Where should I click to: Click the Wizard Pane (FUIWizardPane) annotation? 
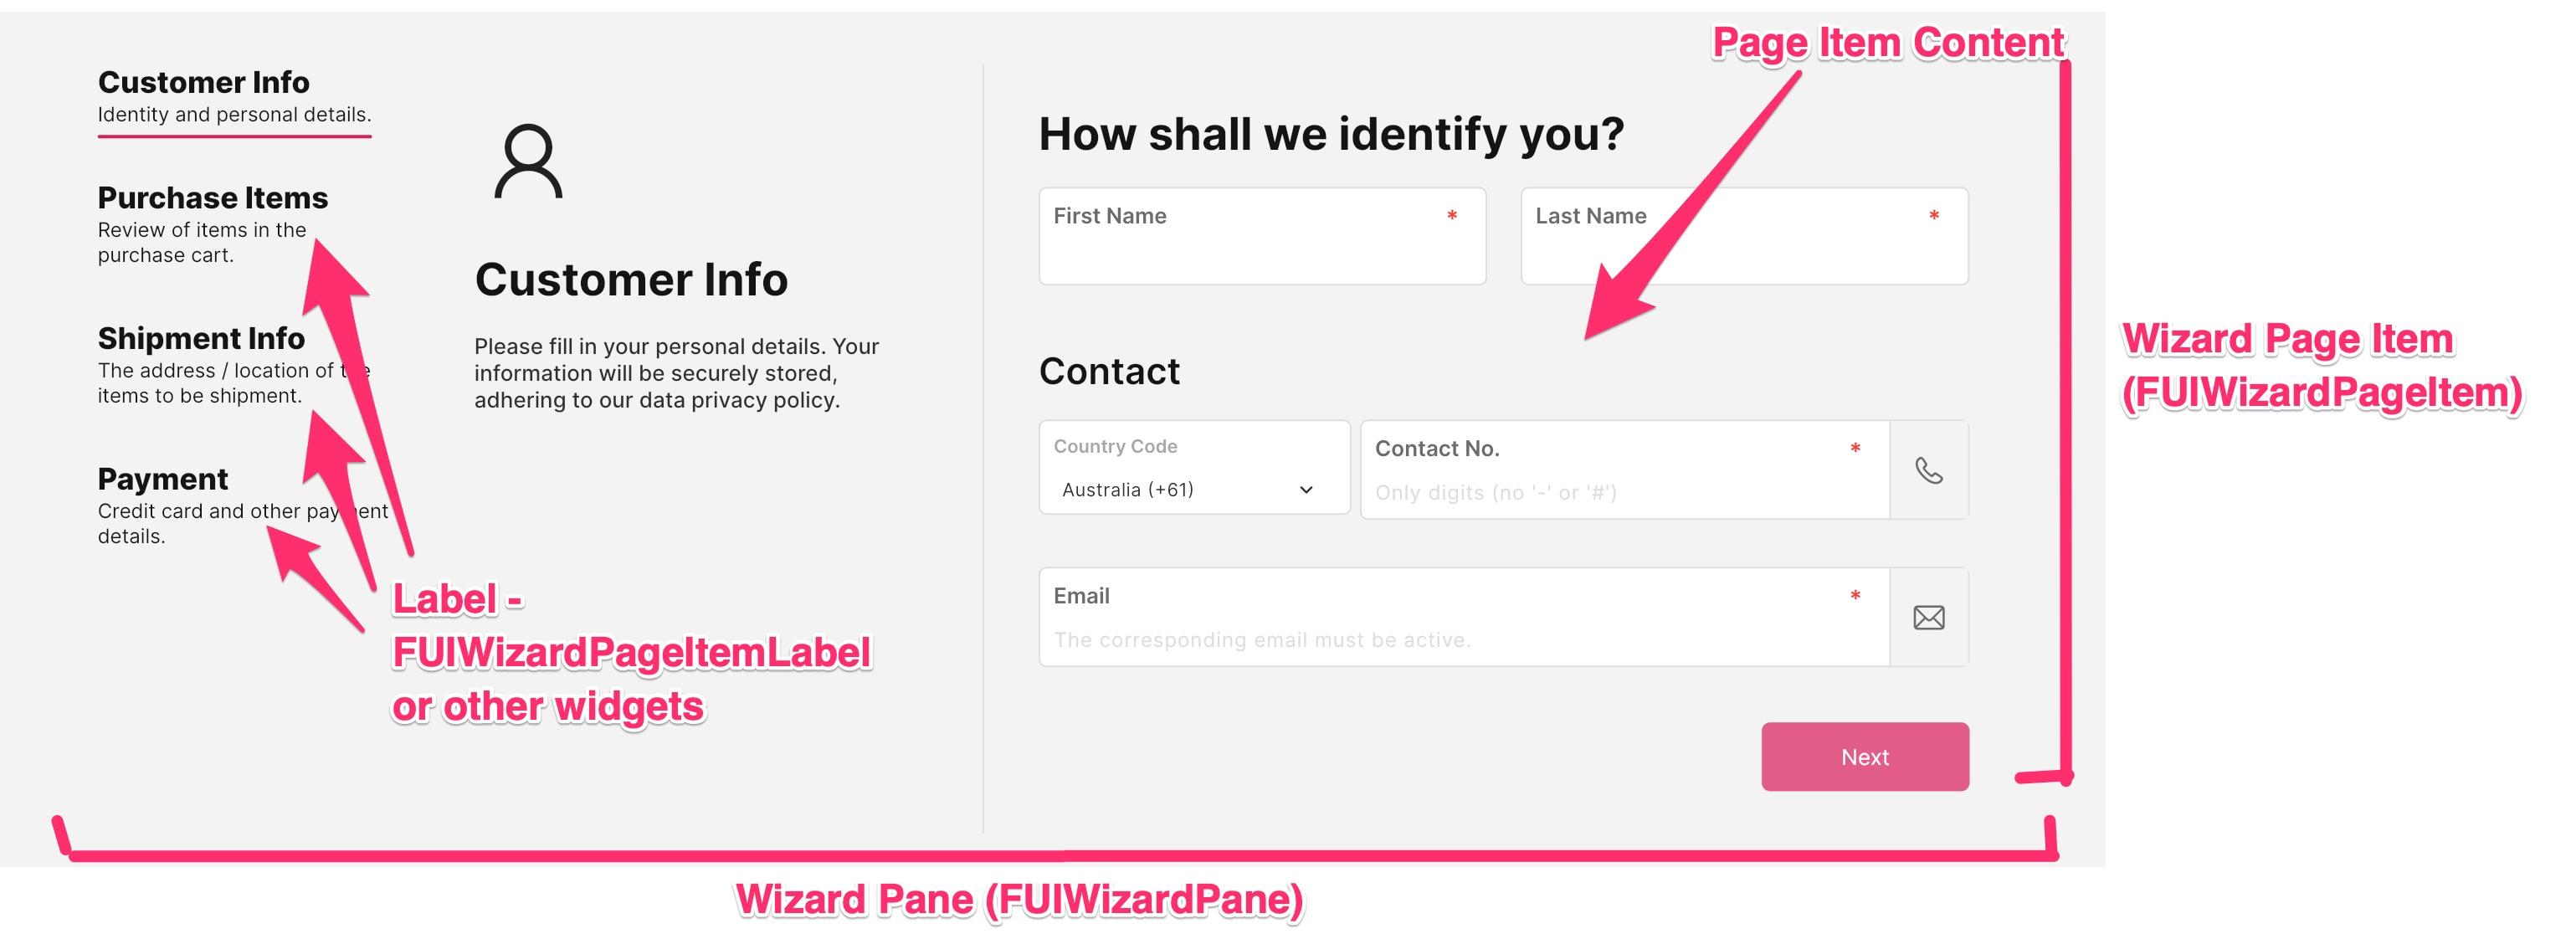(1019, 900)
